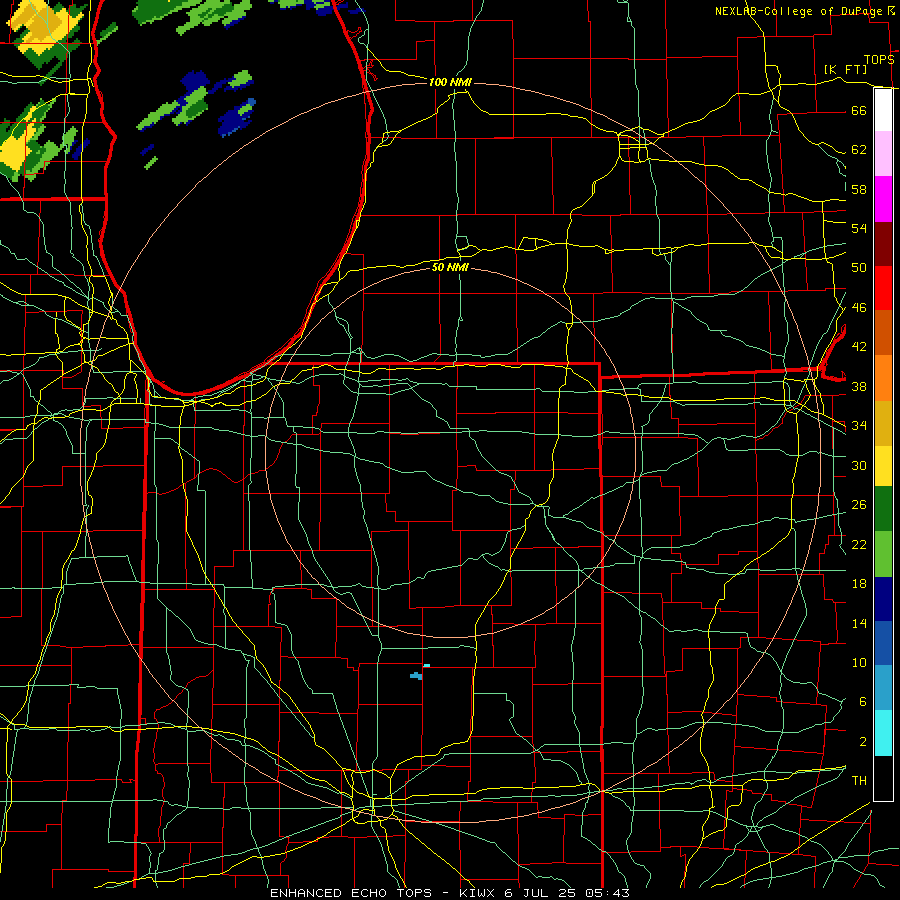The width and height of the screenshot is (900, 900).
Task: Click the dark orange 42 kft legend swatch
Action: [x=883, y=332]
